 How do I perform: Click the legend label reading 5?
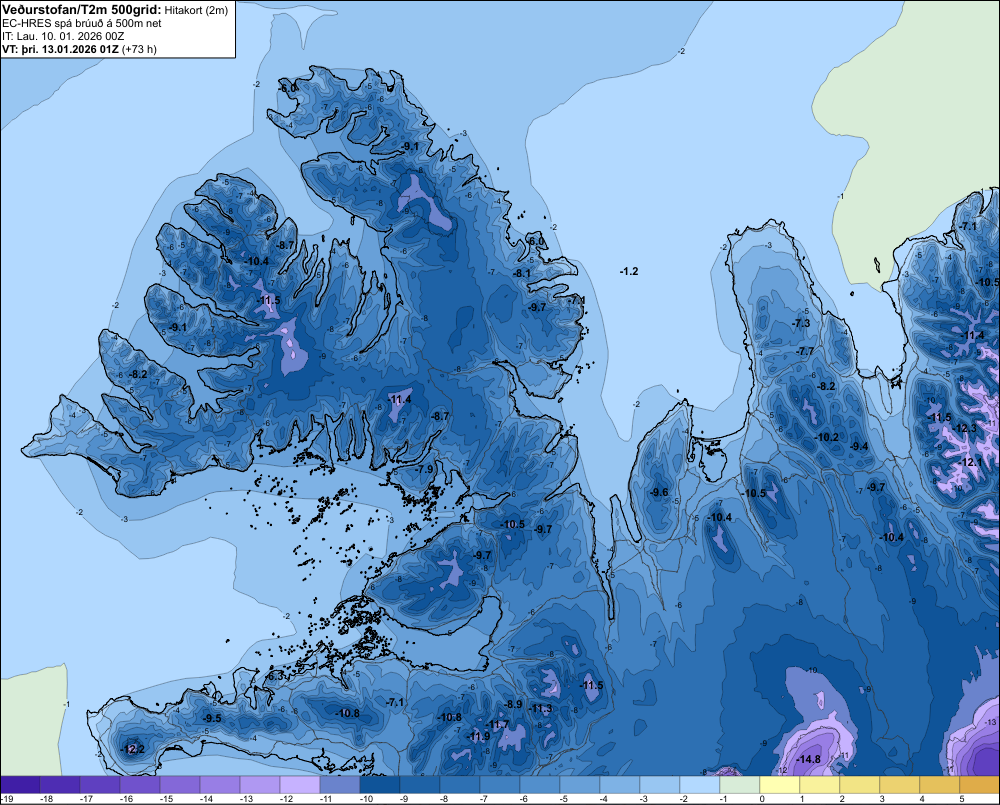point(962,799)
